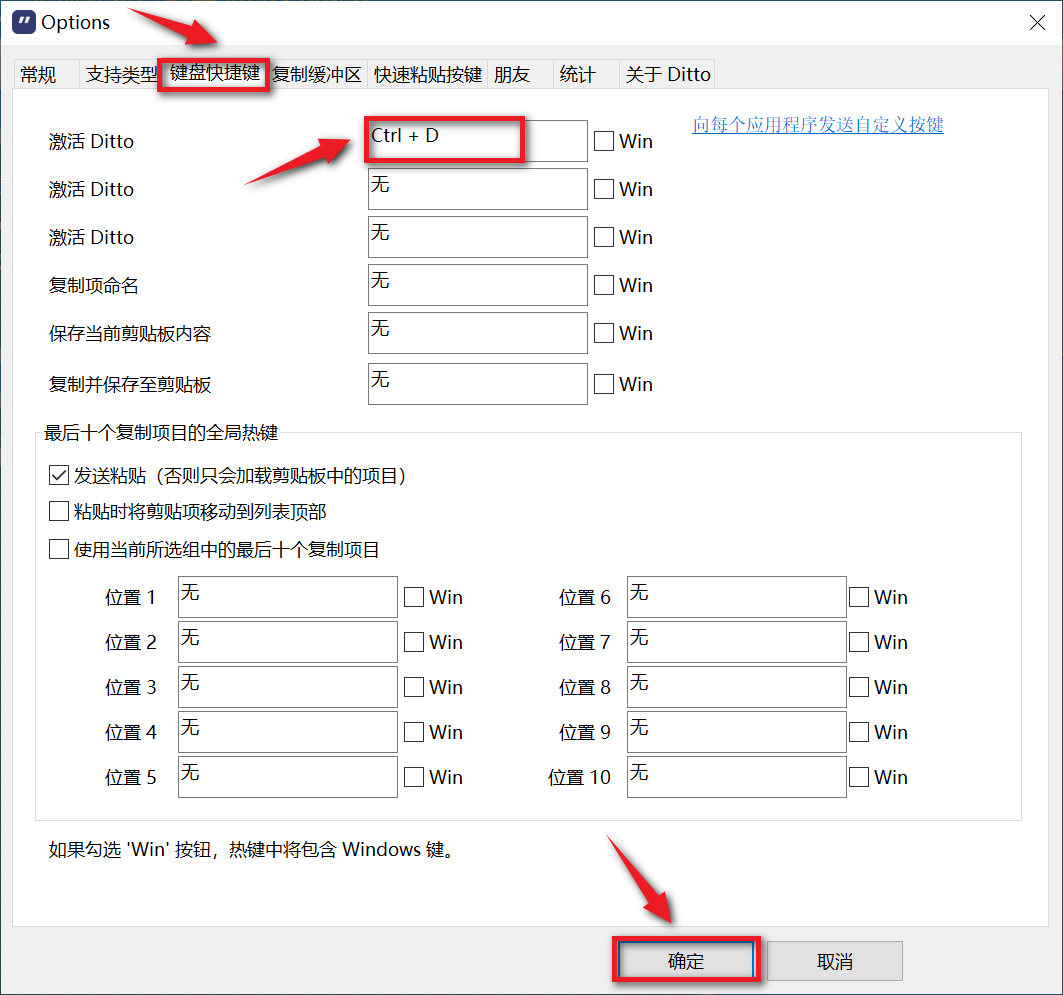Click the 位置 8 hotkey field
Screen dimensions: 1063x995
tap(736, 687)
